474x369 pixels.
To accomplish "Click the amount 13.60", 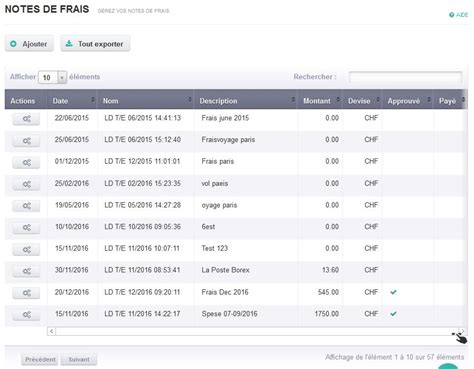I will point(330,270).
